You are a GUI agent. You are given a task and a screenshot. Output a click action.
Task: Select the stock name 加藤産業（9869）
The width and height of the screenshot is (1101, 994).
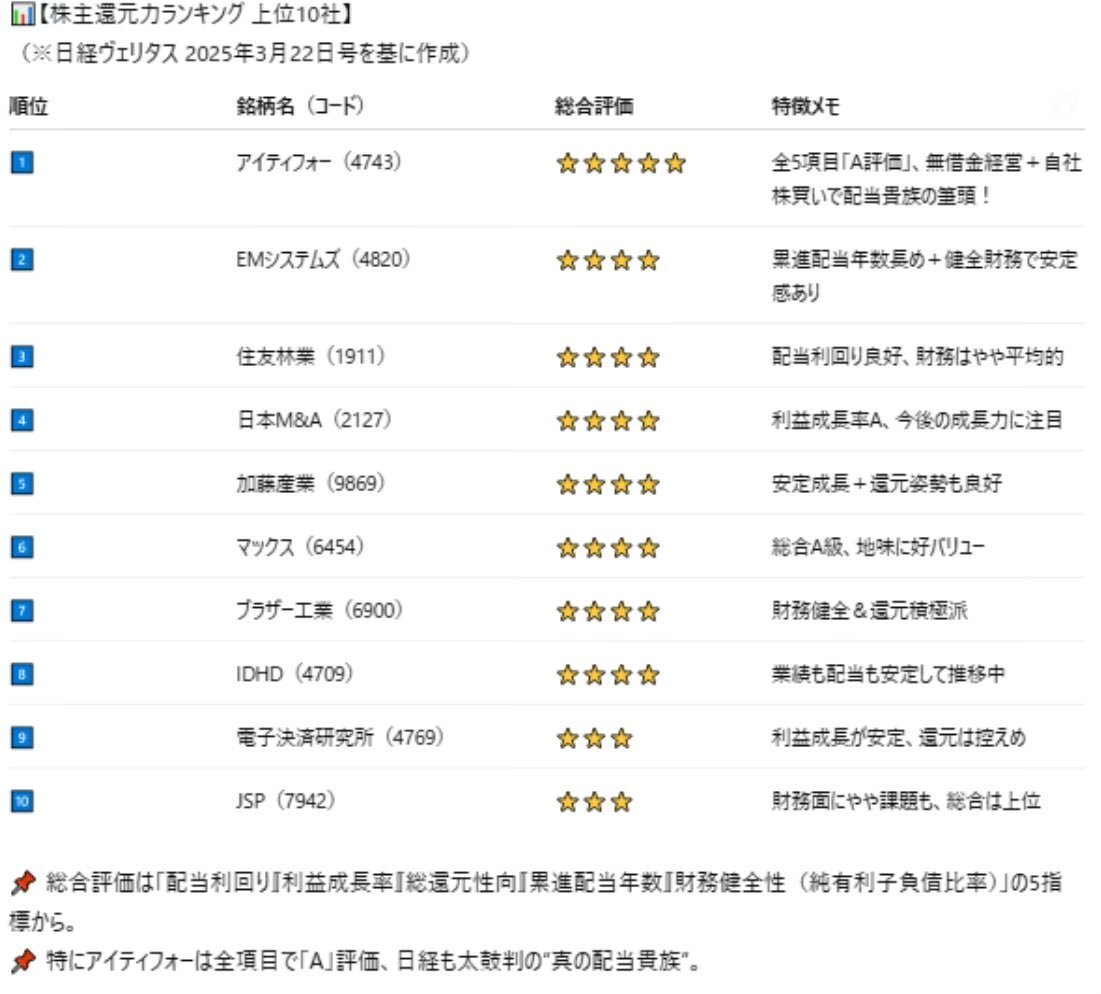311,483
